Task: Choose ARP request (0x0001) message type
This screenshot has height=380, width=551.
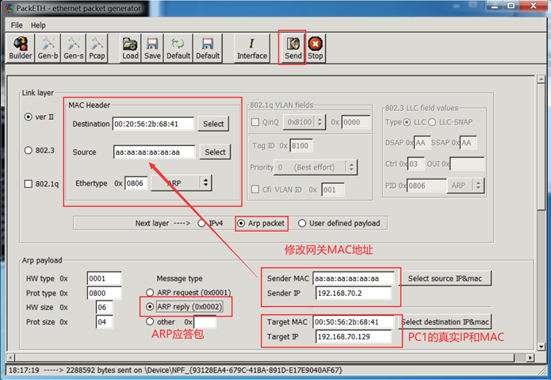Action: click(150, 292)
